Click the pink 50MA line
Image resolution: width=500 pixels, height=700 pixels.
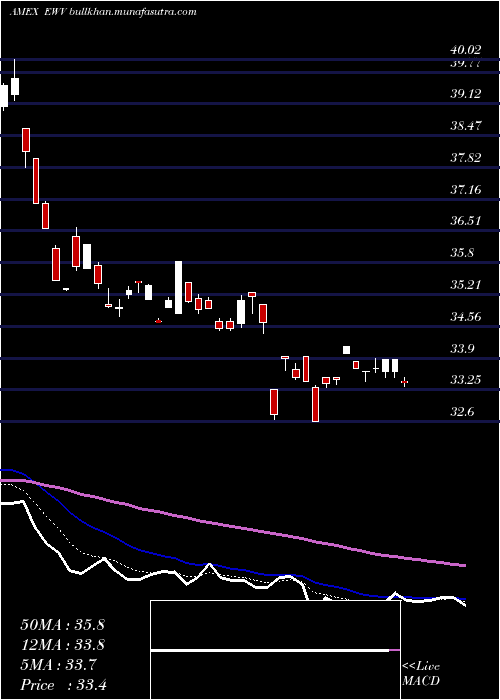click(x=232, y=526)
